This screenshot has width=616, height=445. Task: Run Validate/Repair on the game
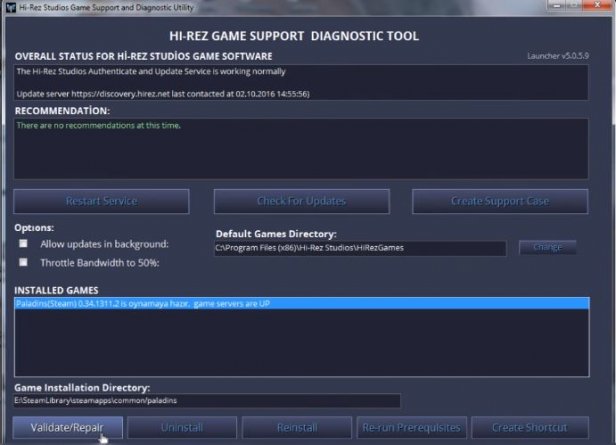click(68, 427)
